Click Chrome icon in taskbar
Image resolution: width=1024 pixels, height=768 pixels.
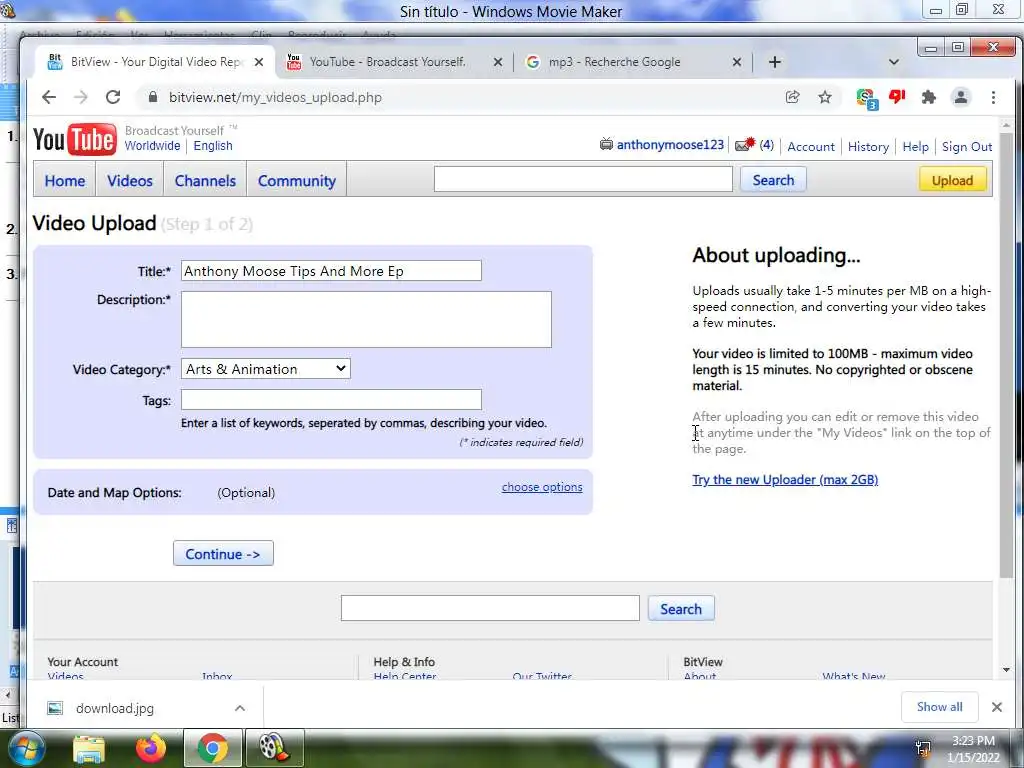(212, 748)
